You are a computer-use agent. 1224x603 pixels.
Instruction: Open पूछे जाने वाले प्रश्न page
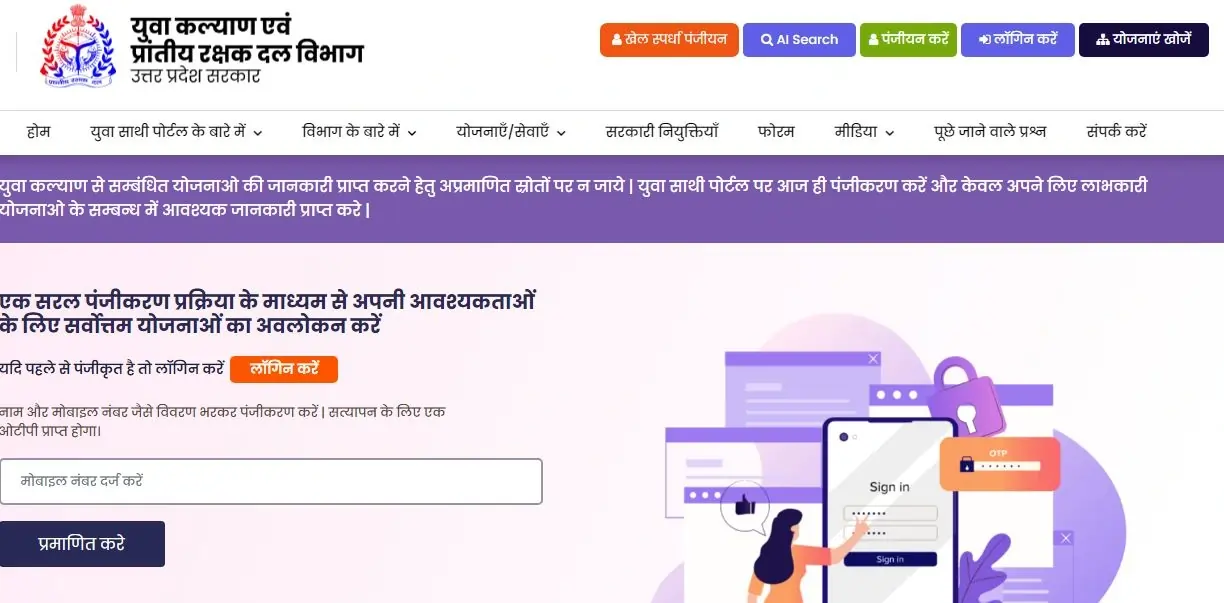click(990, 131)
